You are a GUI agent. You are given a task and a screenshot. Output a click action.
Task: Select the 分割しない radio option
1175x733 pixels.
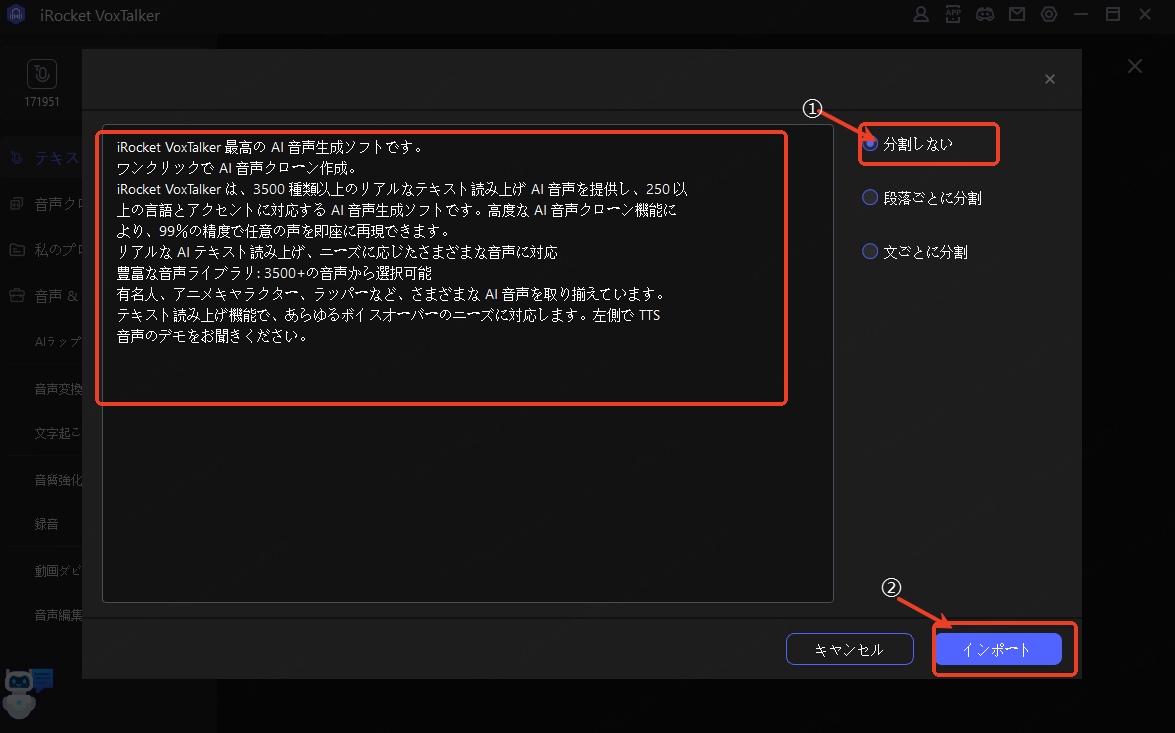point(907,144)
